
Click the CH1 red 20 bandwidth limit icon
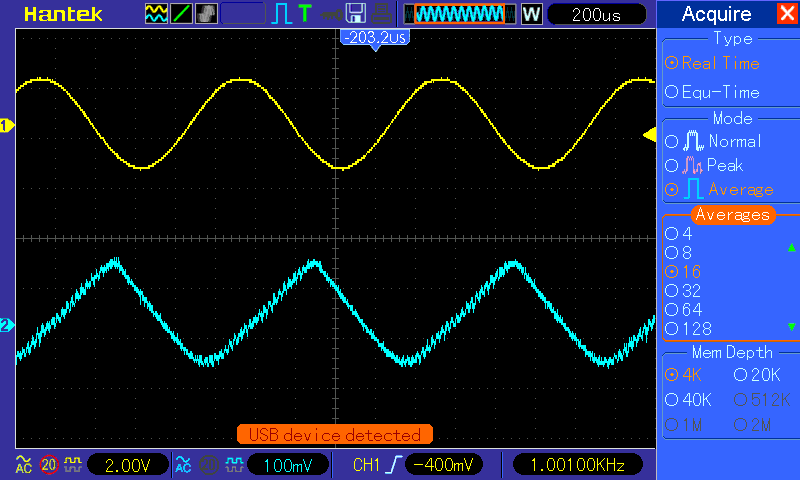(49, 465)
